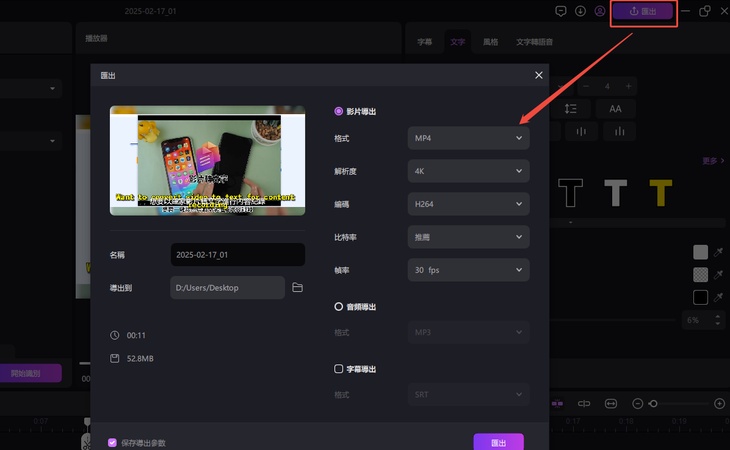Increase the value 4 with plus button

[x=629, y=86]
